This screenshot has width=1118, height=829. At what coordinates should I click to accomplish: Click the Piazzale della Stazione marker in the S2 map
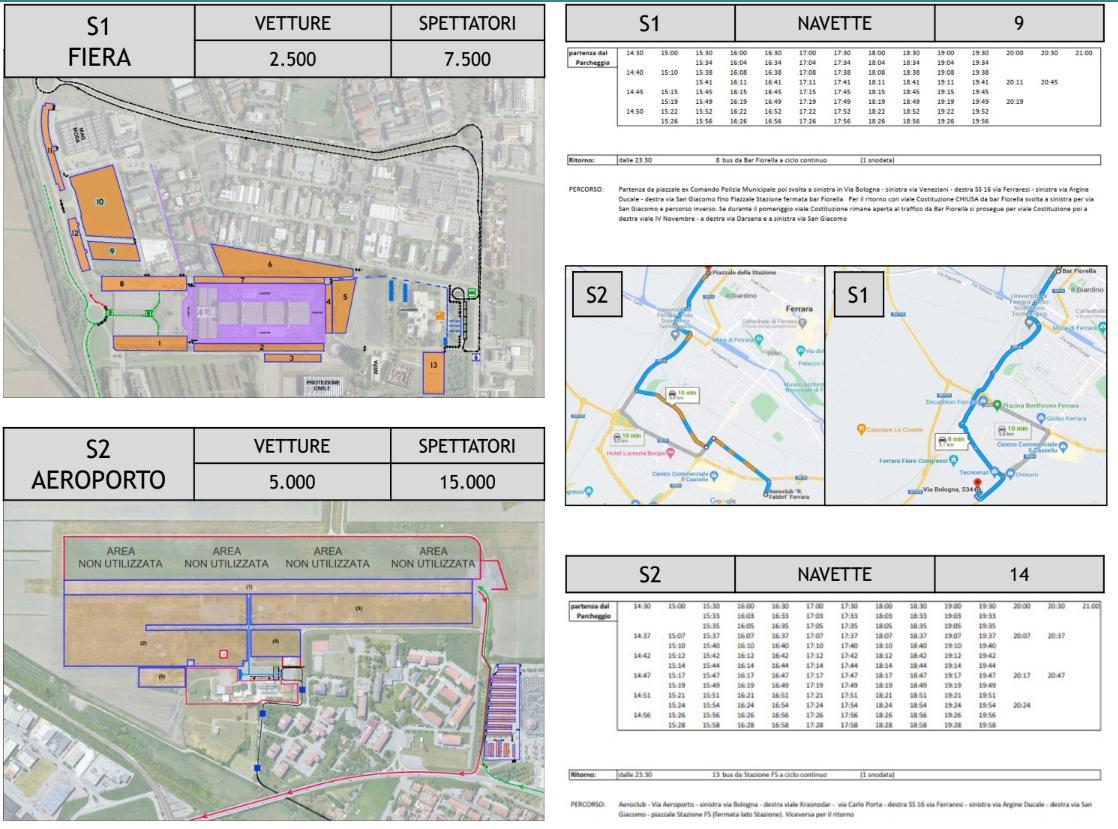click(708, 272)
